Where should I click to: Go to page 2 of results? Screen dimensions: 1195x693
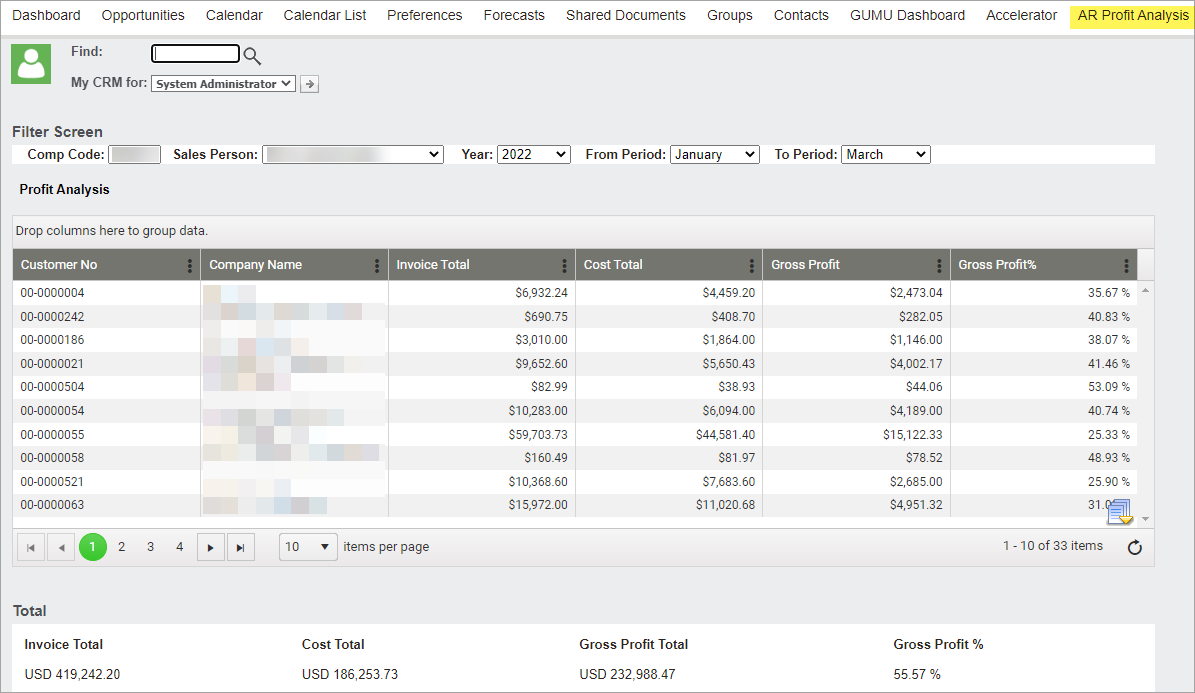(121, 547)
